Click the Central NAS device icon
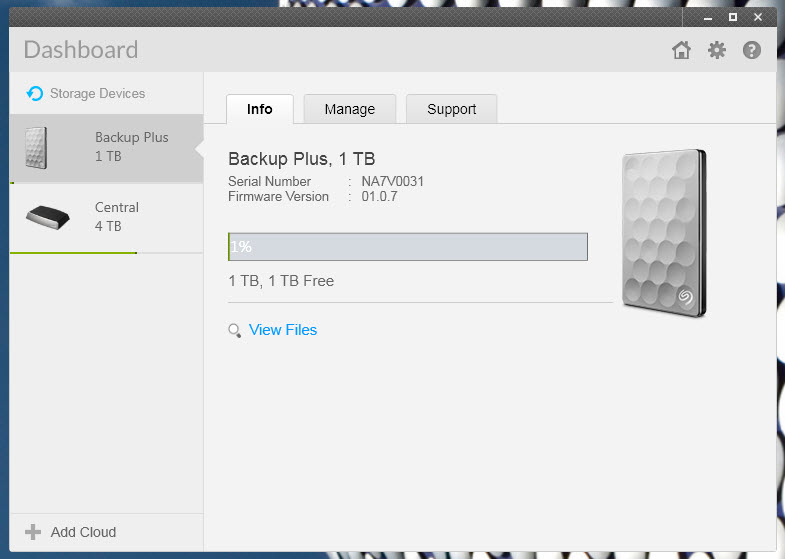This screenshot has height=559, width=785. coord(48,217)
